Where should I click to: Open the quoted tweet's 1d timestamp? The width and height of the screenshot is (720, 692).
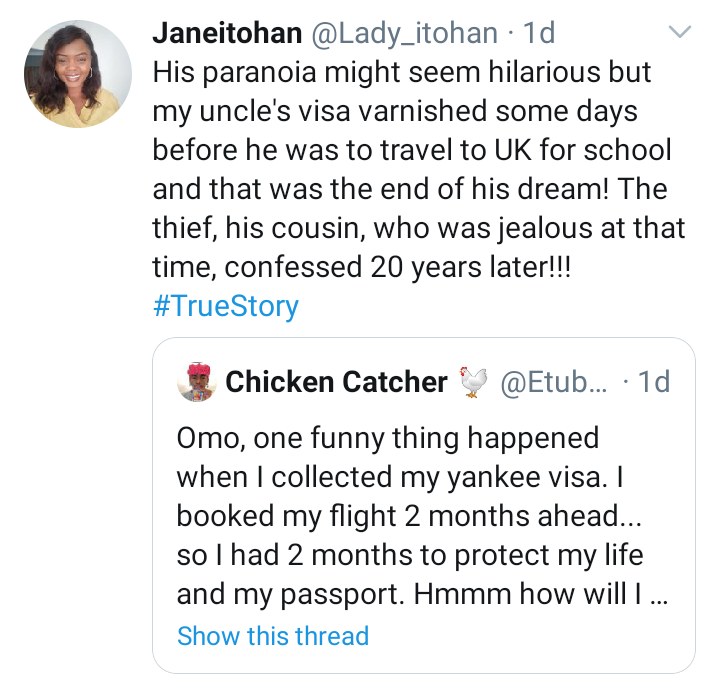(x=649, y=381)
